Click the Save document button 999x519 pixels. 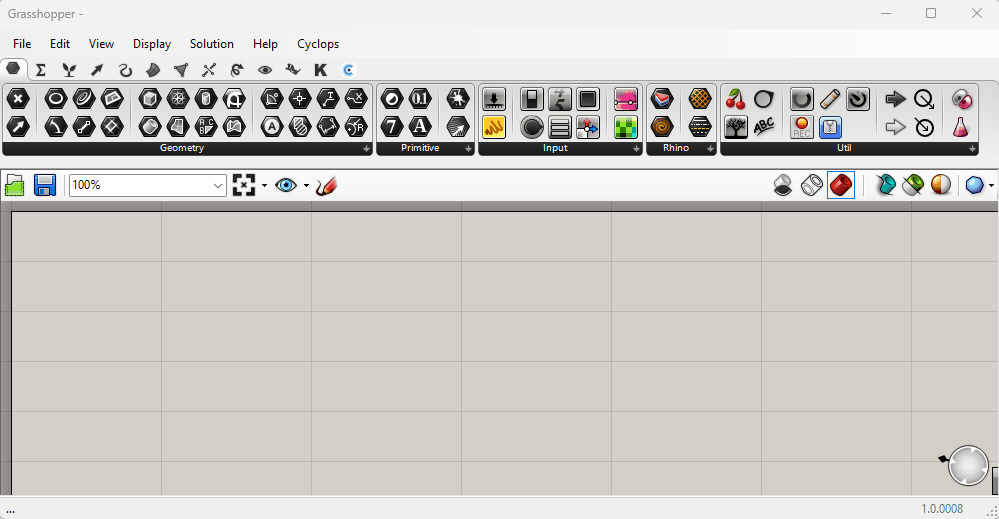(x=44, y=185)
